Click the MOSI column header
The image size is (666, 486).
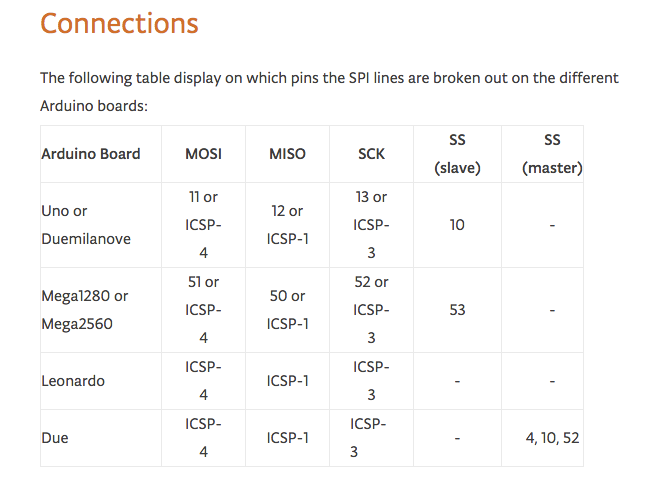point(203,154)
